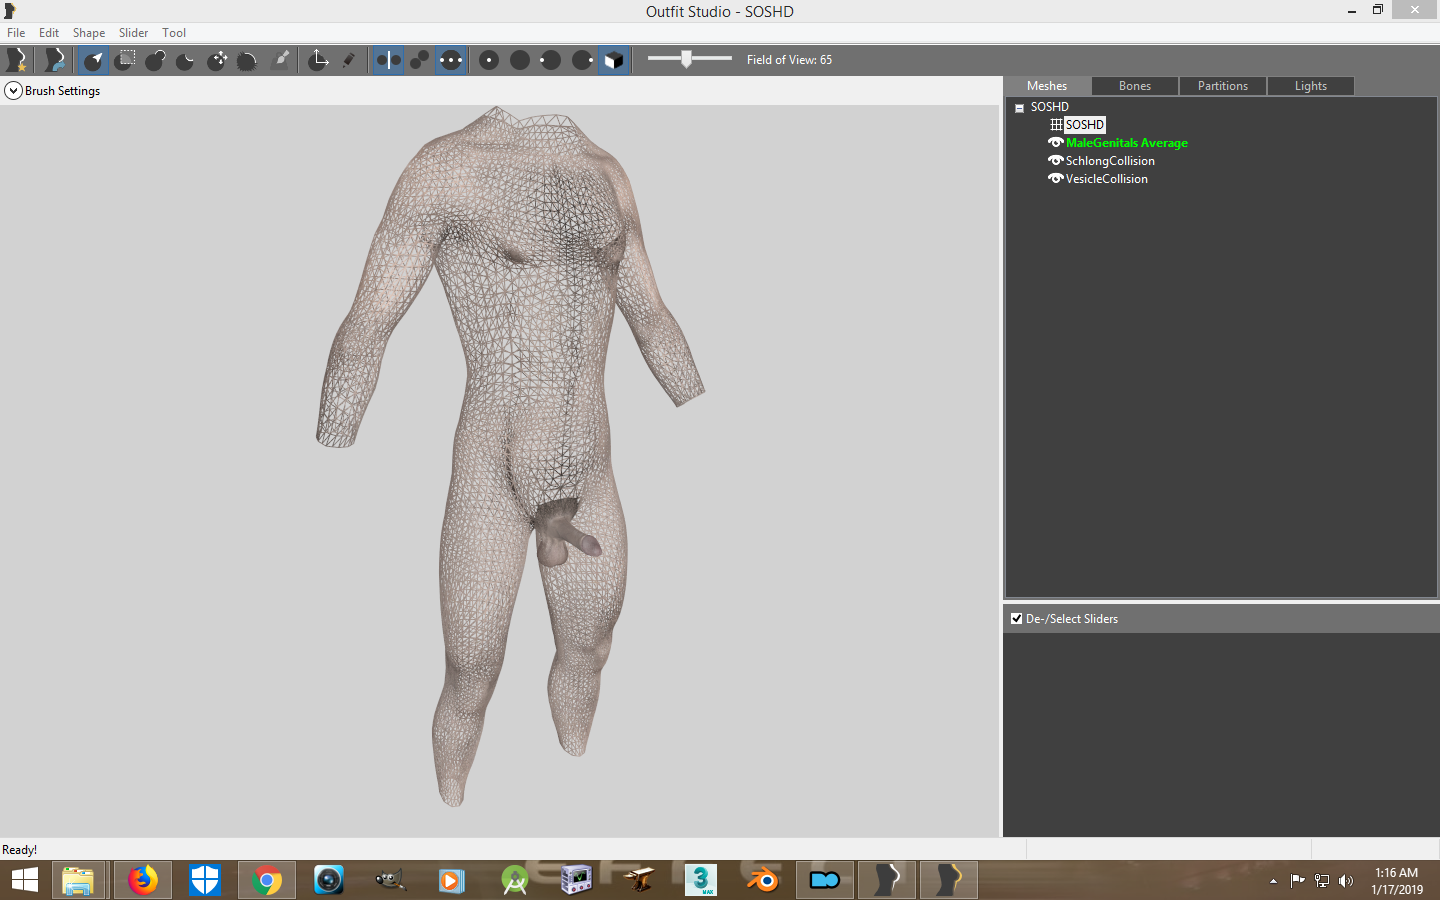1440x900 pixels.
Task: Show hidden system tray icons
Action: pyautogui.click(x=1273, y=881)
